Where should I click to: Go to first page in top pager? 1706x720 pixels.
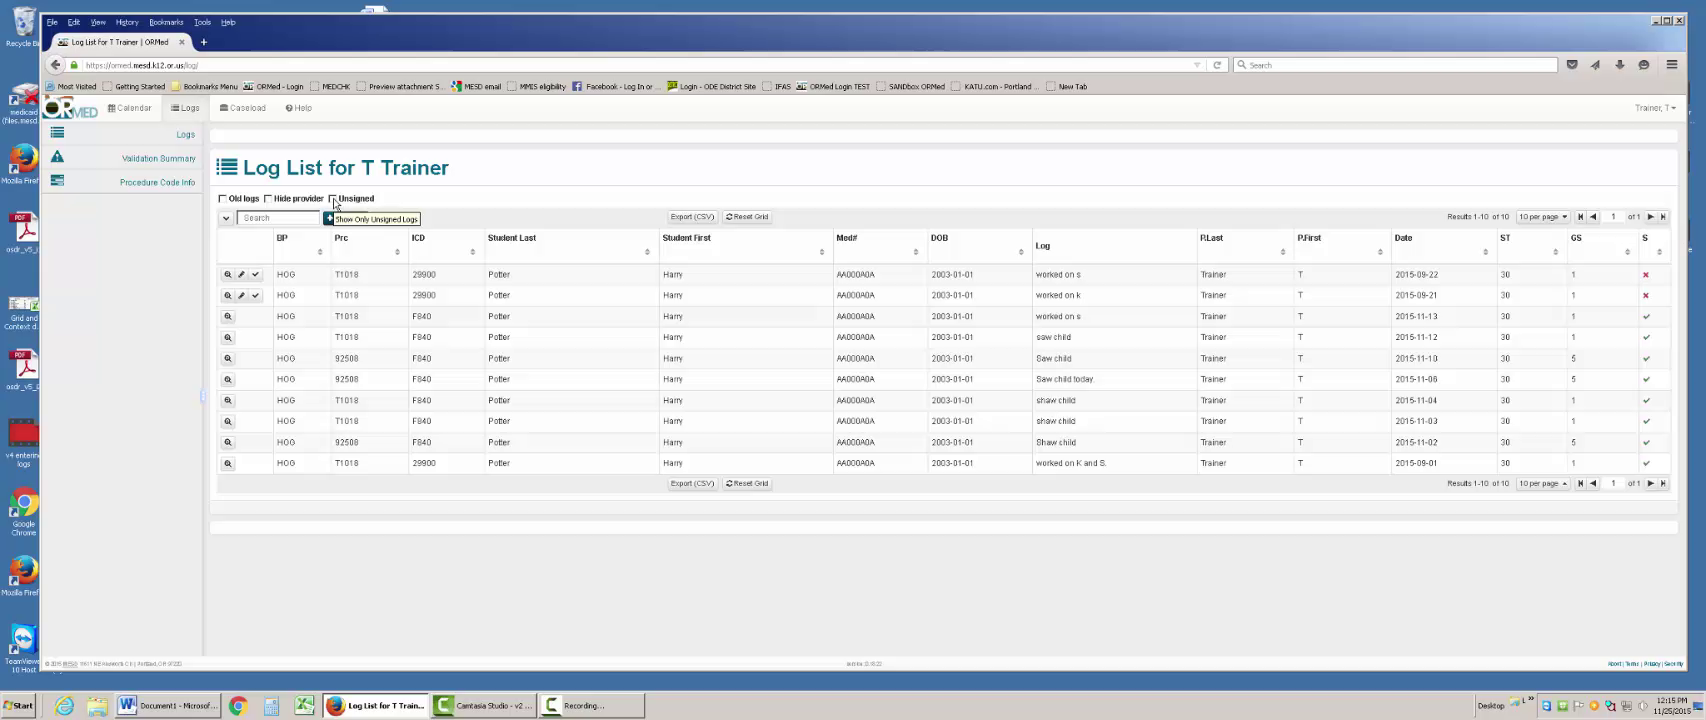[1580, 217]
